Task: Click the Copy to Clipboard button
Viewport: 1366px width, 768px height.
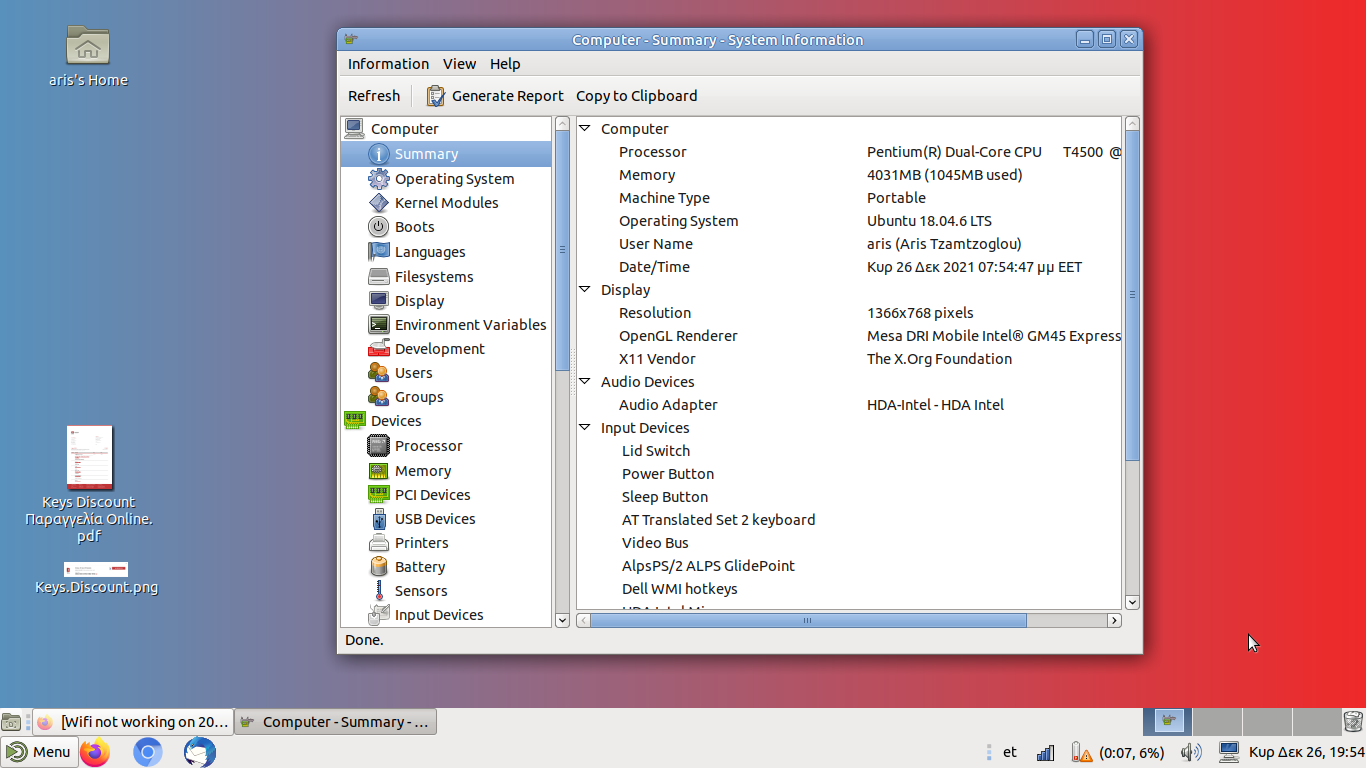Action: pyautogui.click(x=637, y=96)
